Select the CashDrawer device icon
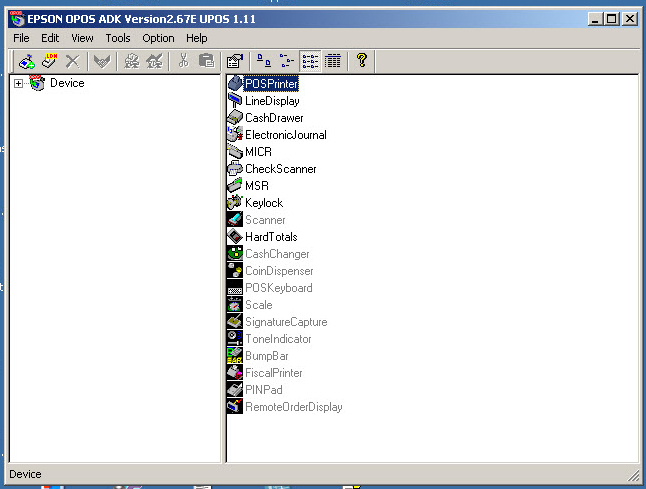The width and height of the screenshot is (646, 489). click(235, 117)
